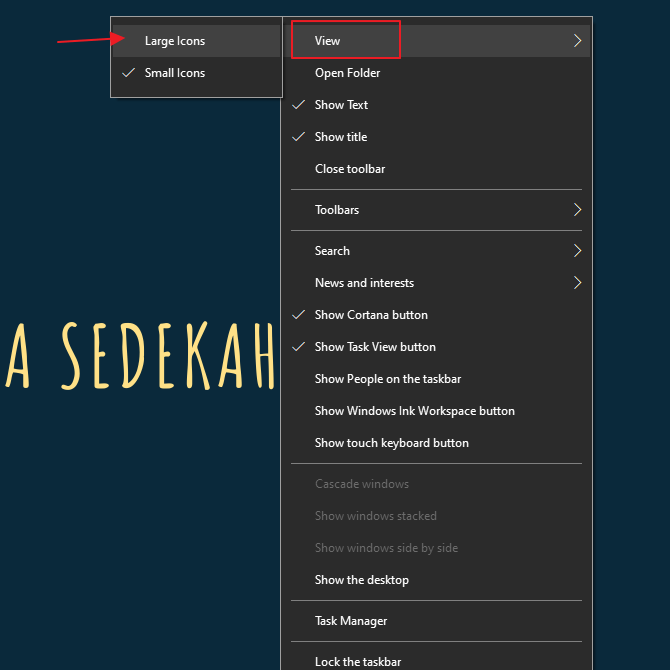Disable the Show Task View button option
The width and height of the screenshot is (670, 670).
click(375, 347)
